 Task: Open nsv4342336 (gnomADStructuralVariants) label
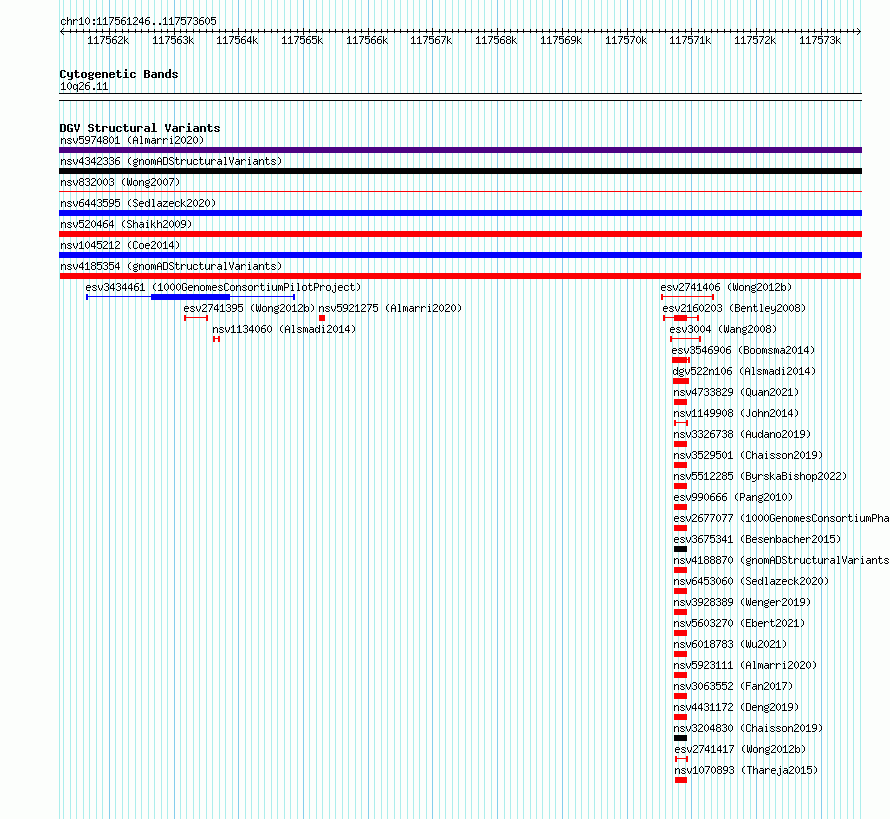[171, 161]
